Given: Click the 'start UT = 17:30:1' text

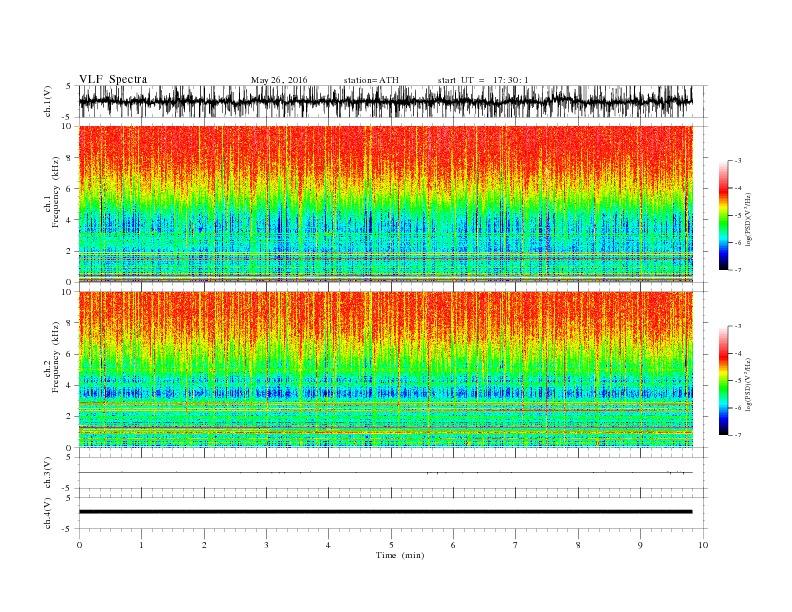Looking at the screenshot, I should click(x=483, y=80).
